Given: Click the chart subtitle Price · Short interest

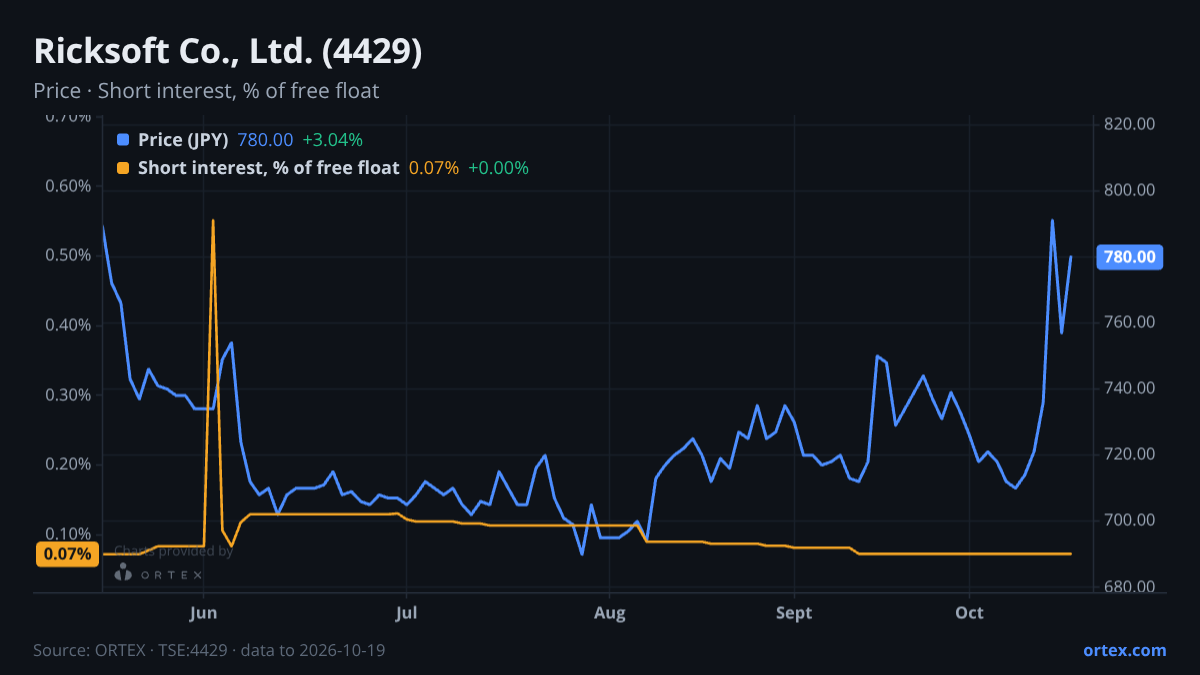Looking at the screenshot, I should 206,91.
